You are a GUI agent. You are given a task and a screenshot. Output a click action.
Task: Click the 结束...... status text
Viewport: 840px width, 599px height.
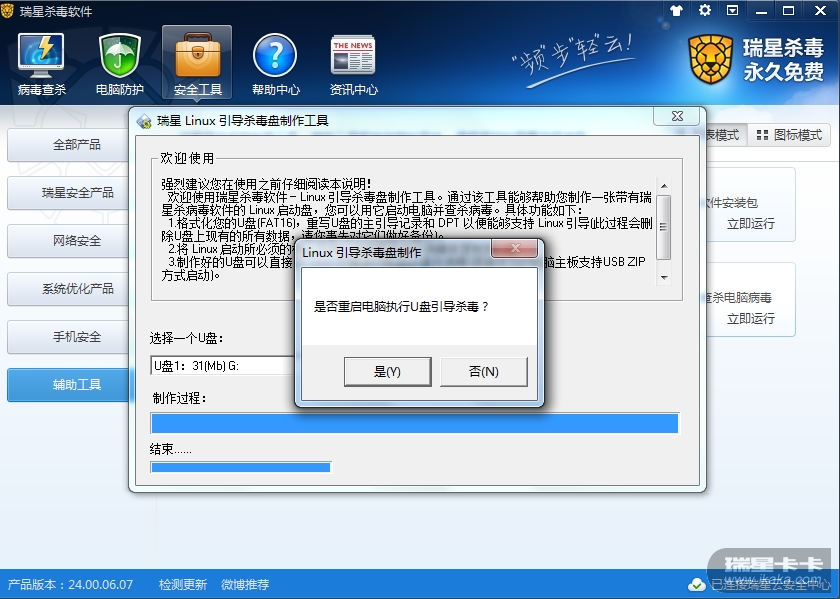point(170,449)
